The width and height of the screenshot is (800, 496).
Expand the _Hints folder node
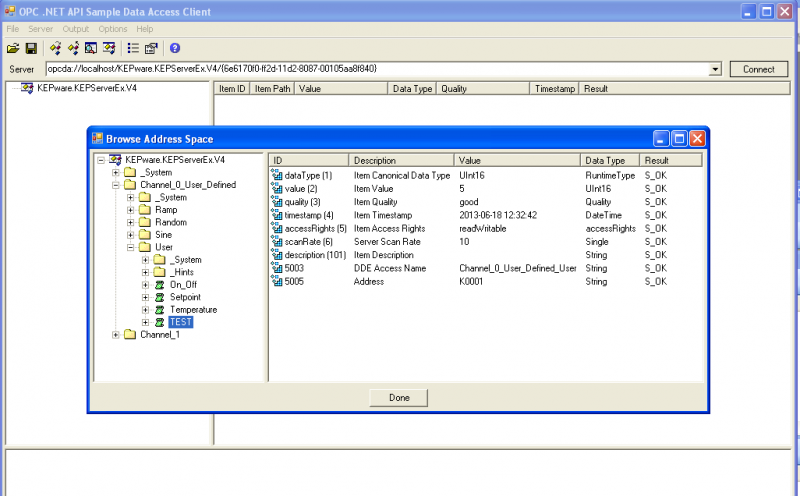[145, 272]
